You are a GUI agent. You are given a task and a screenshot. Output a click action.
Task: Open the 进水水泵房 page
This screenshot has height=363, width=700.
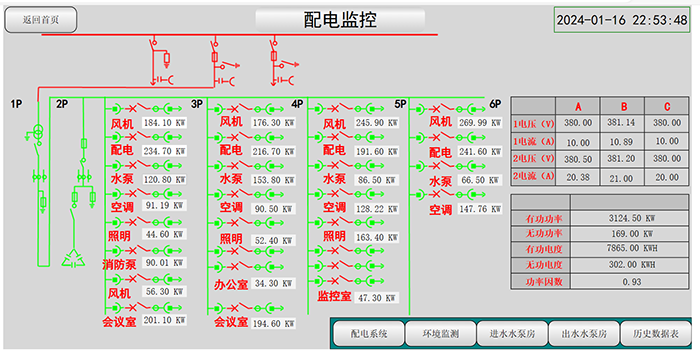pyautogui.click(x=512, y=334)
